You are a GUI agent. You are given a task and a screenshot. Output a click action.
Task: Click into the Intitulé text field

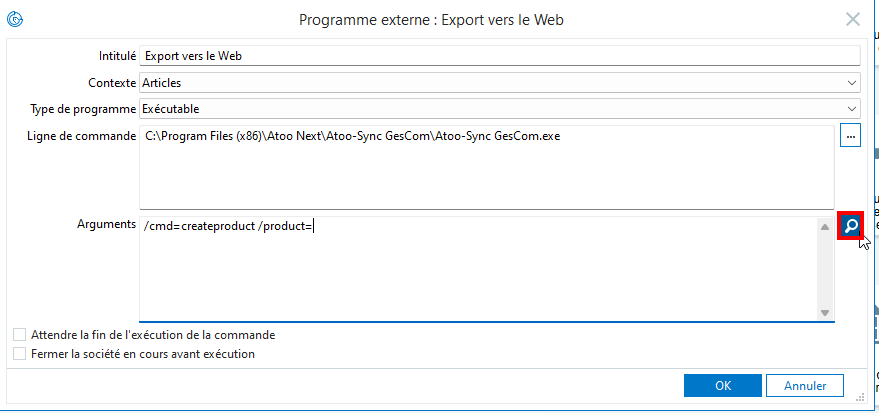[499, 56]
